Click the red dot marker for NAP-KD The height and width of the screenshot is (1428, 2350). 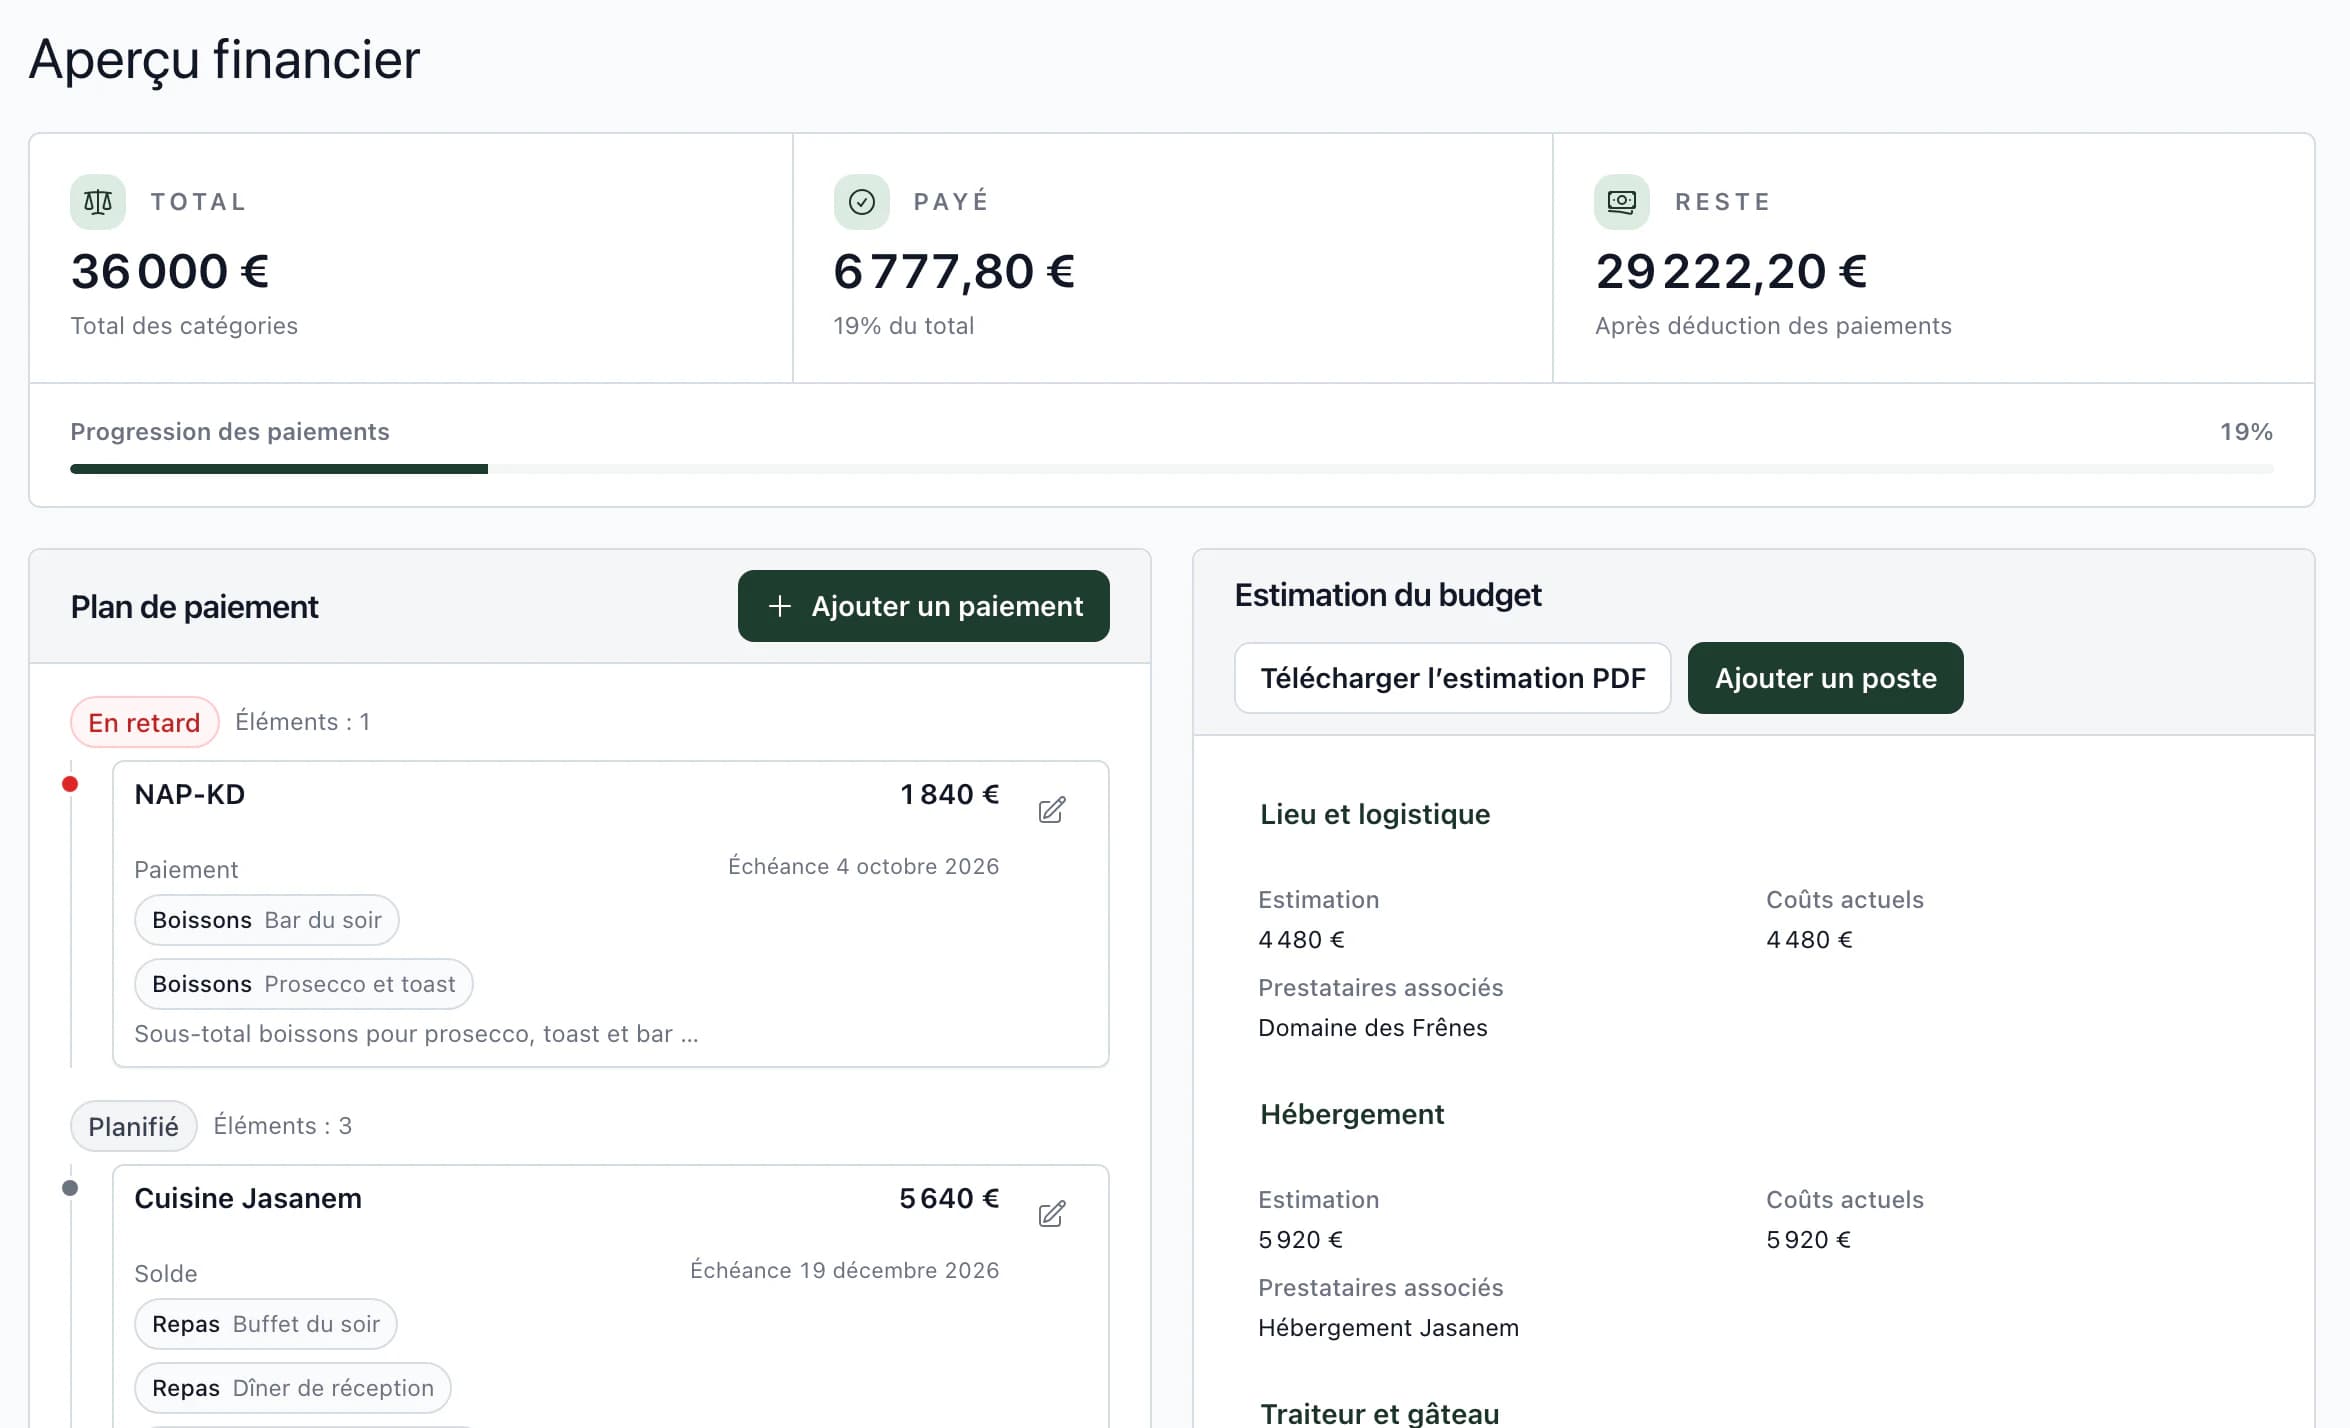point(70,784)
